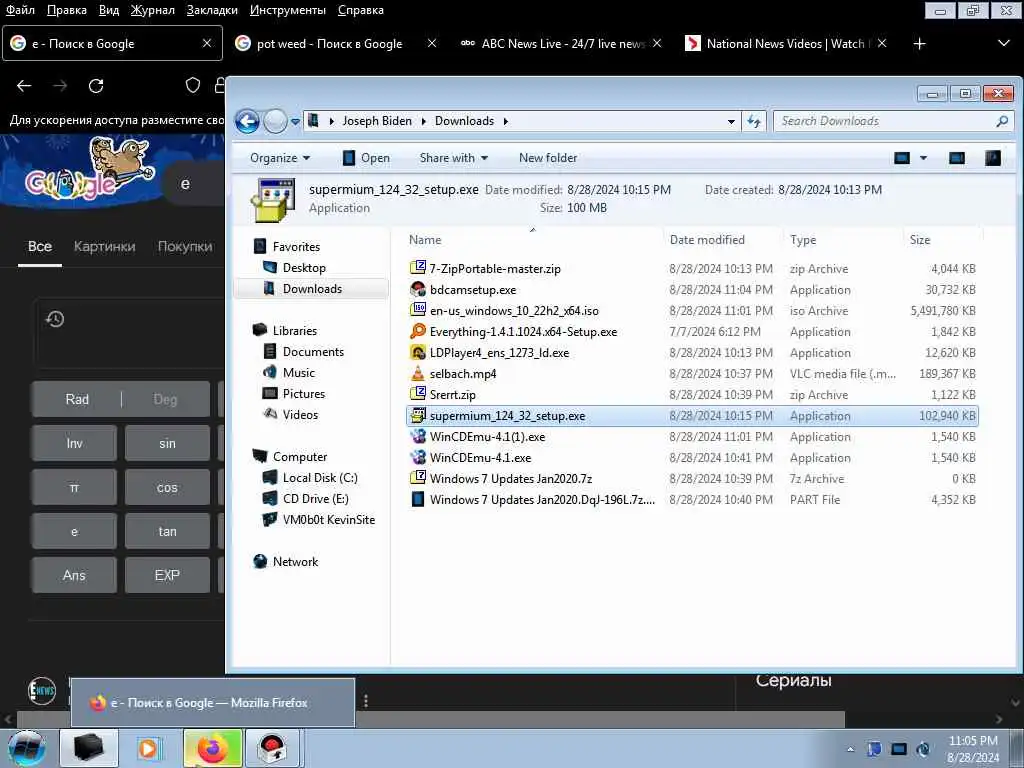Image resolution: width=1024 pixels, height=768 pixels.
Task: Click the change view icon
Action: click(902, 158)
